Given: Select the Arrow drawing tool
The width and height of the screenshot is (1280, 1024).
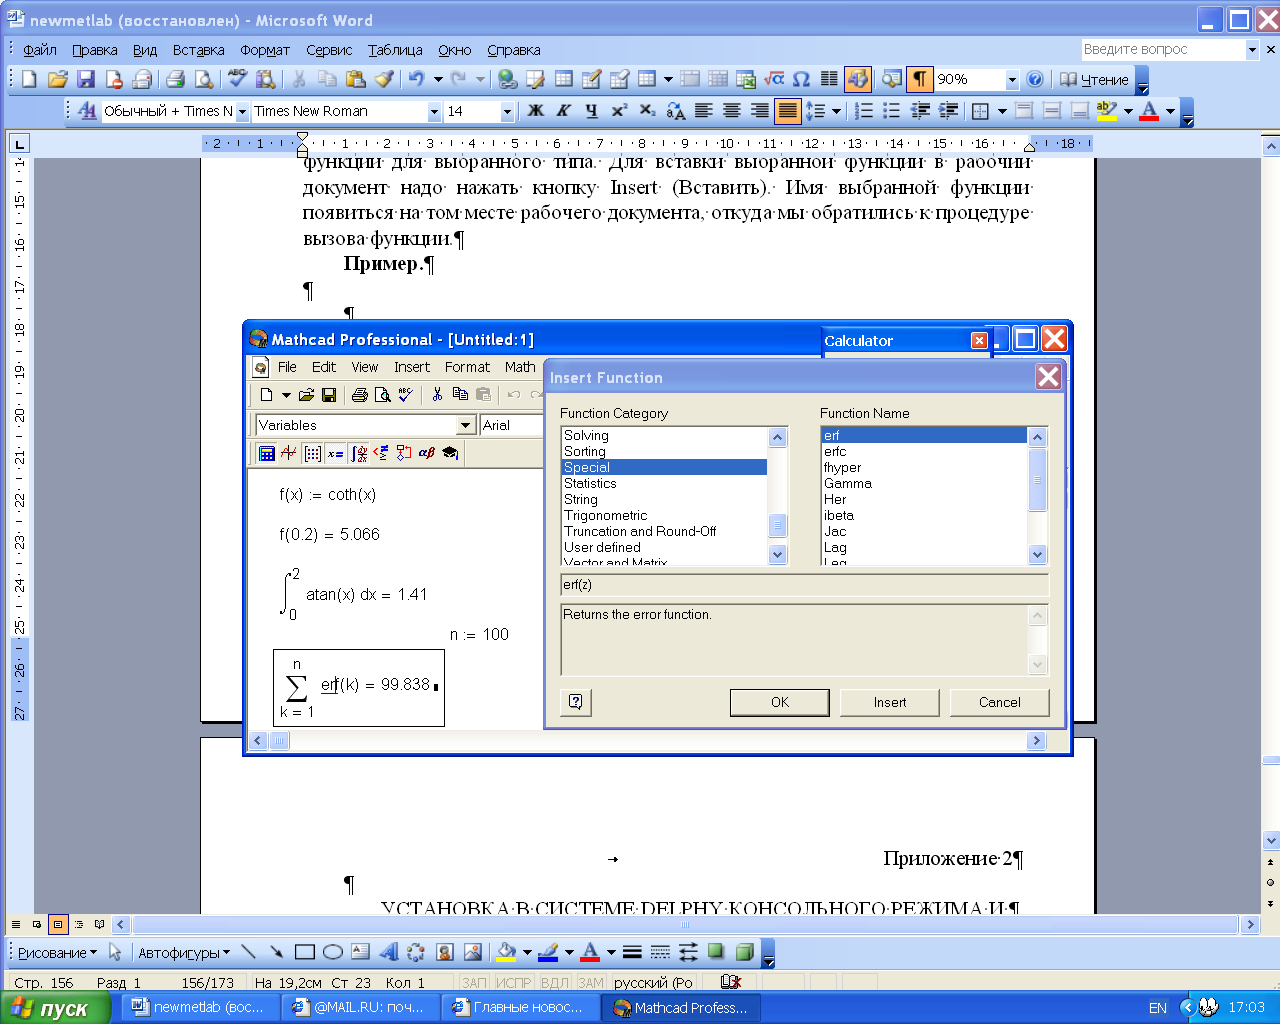Looking at the screenshot, I should coord(277,952).
